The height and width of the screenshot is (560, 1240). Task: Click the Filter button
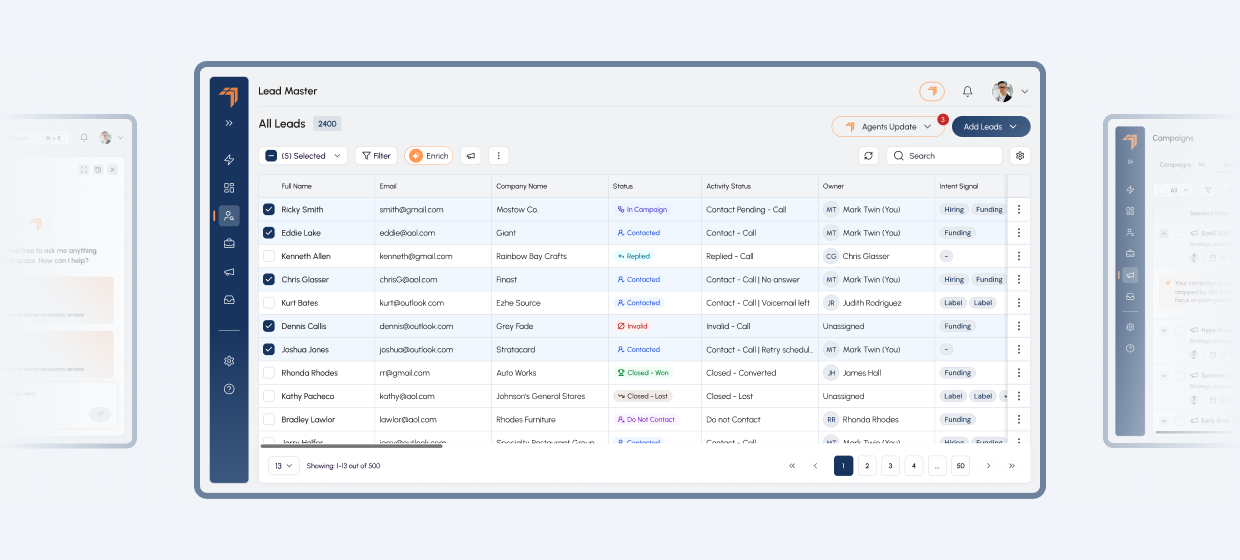[376, 156]
